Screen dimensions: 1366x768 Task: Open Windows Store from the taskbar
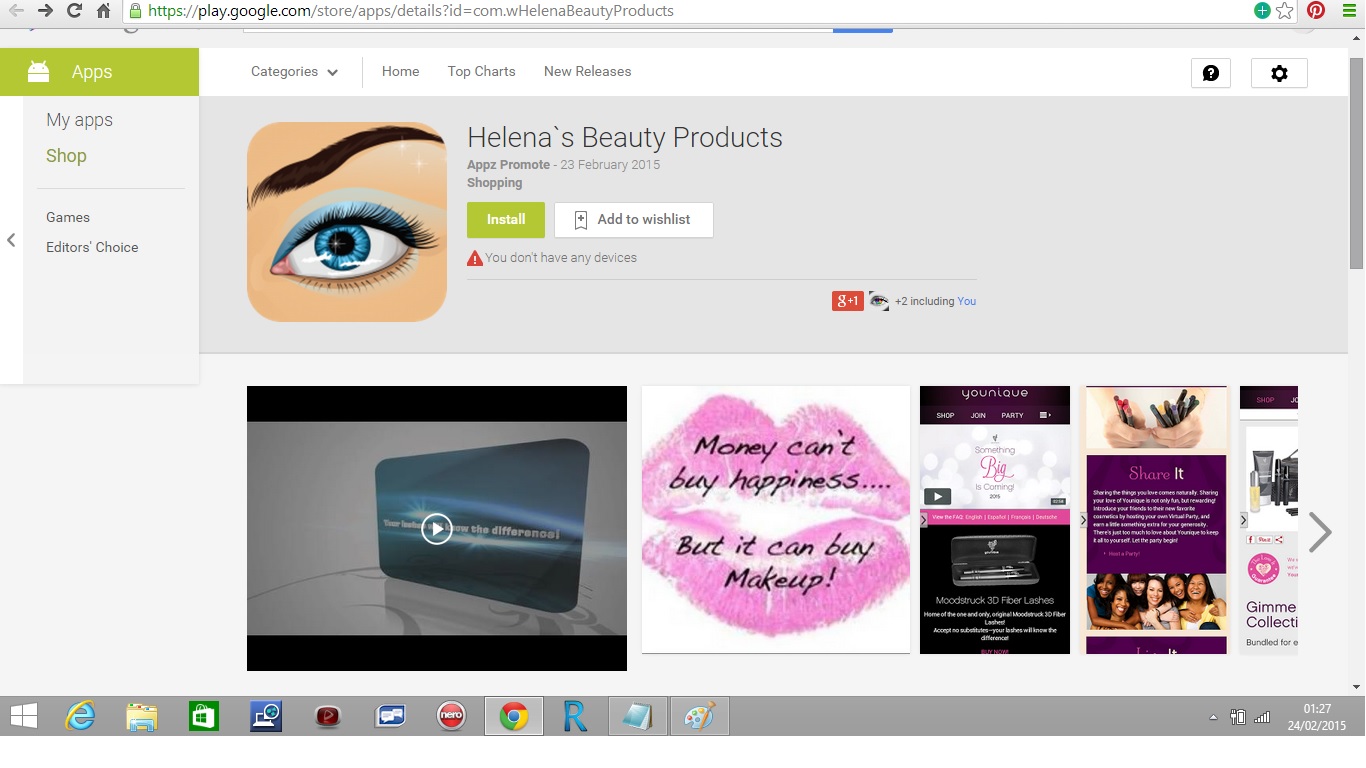(x=204, y=717)
